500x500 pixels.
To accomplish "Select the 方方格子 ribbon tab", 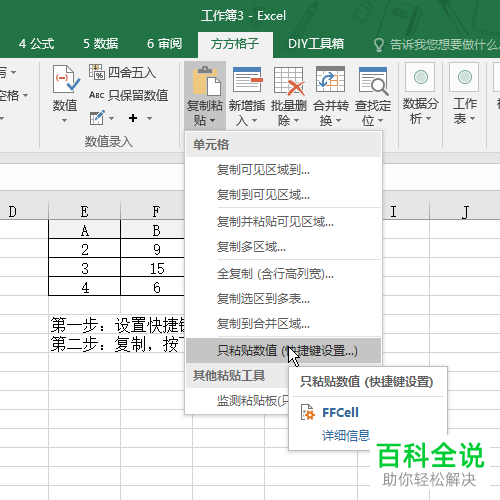I will (235, 44).
